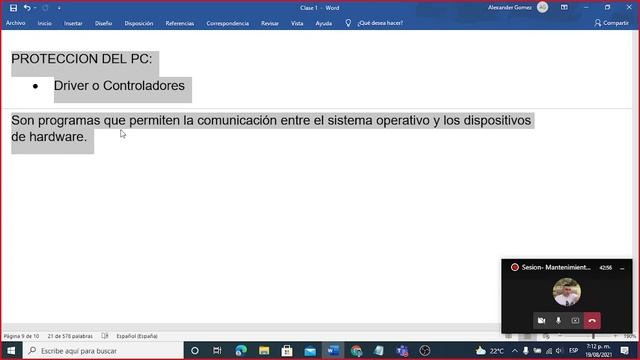The width and height of the screenshot is (640, 360).
Task: Click the proofing spell-check icon
Action: 105,336
